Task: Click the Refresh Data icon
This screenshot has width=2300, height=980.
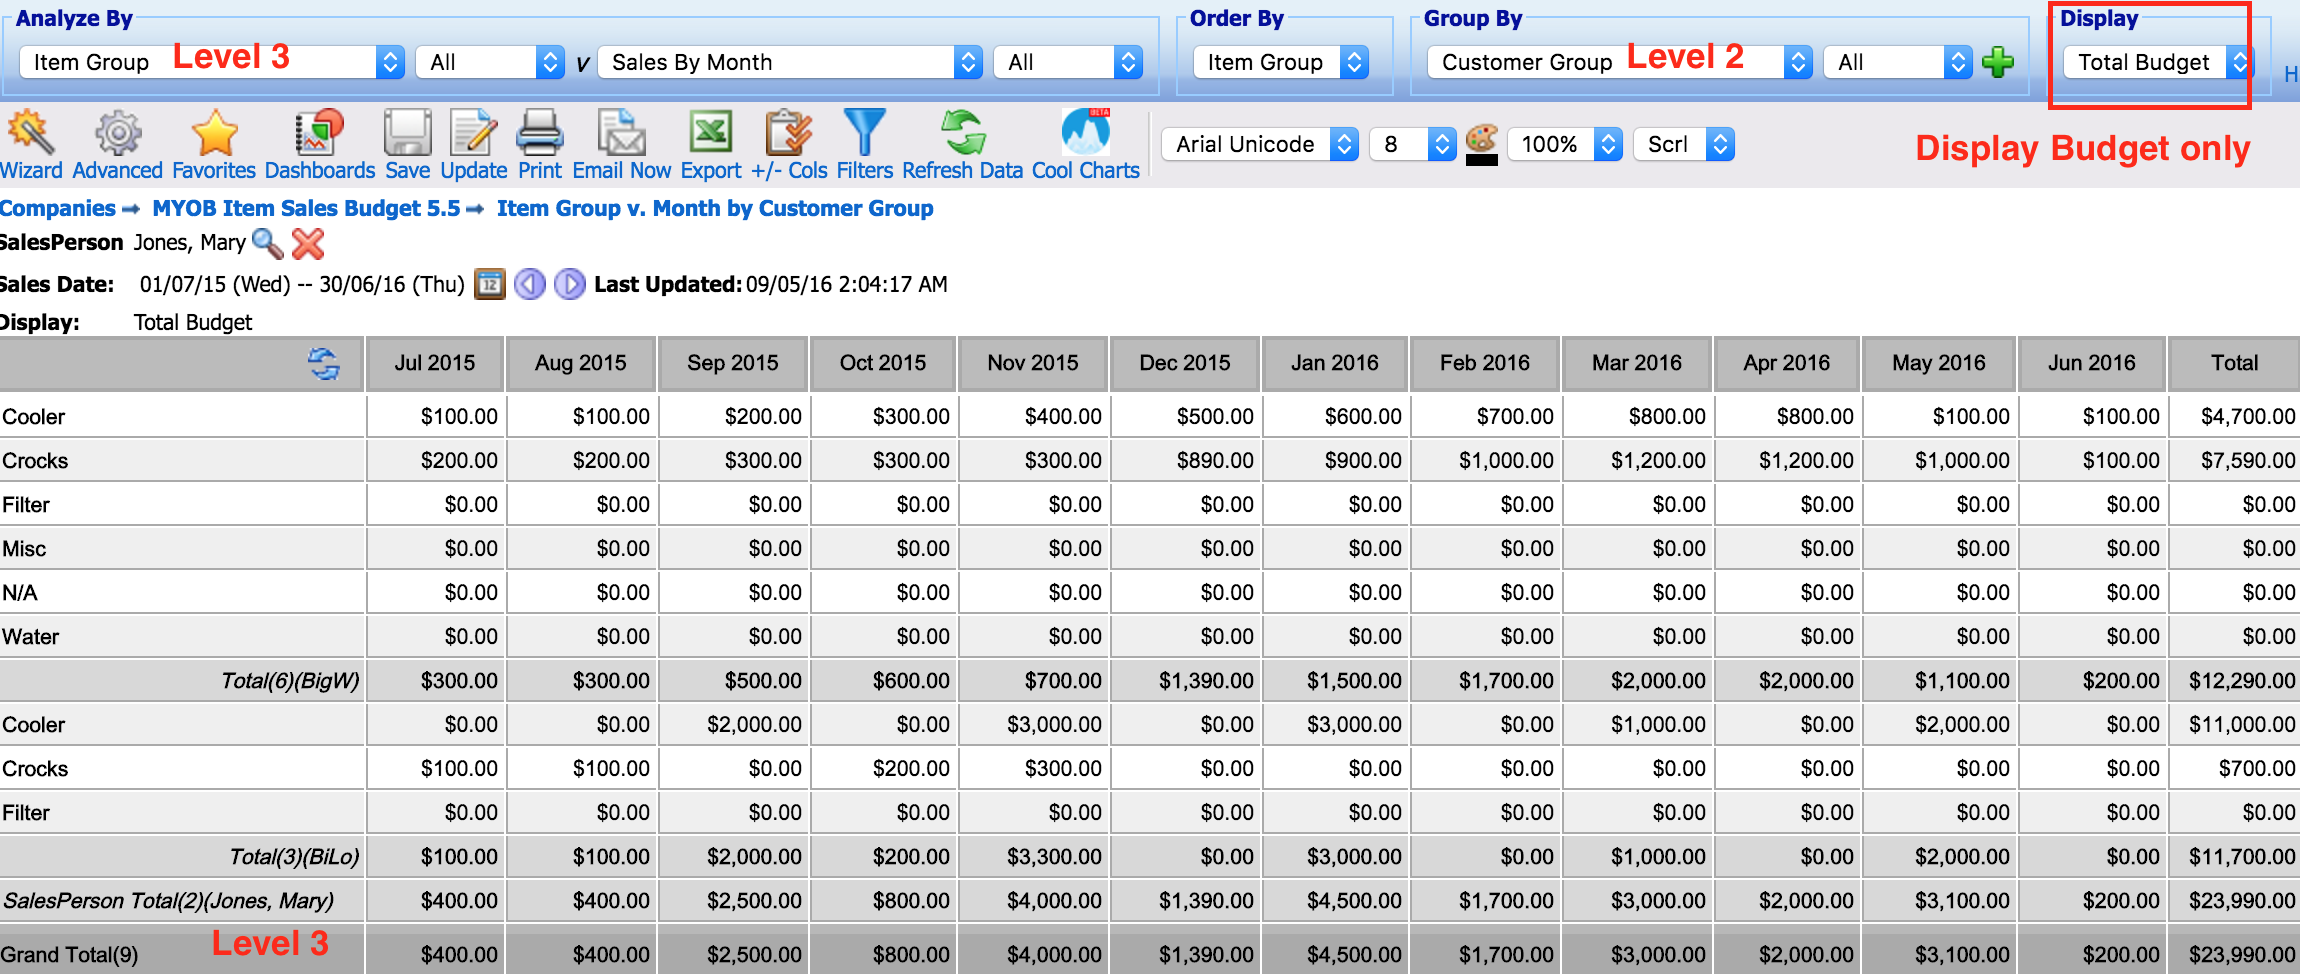Action: click(x=963, y=133)
